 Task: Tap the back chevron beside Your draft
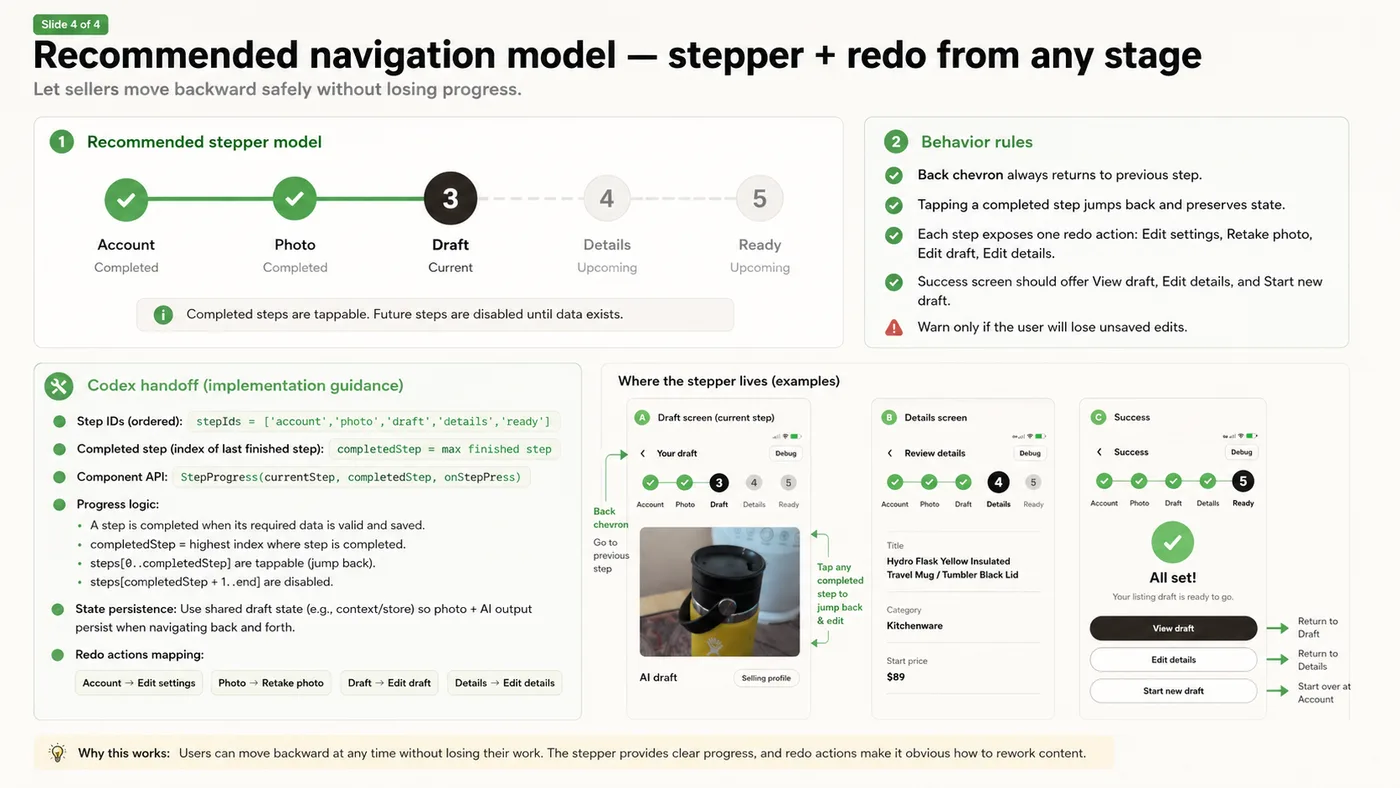[x=643, y=453]
